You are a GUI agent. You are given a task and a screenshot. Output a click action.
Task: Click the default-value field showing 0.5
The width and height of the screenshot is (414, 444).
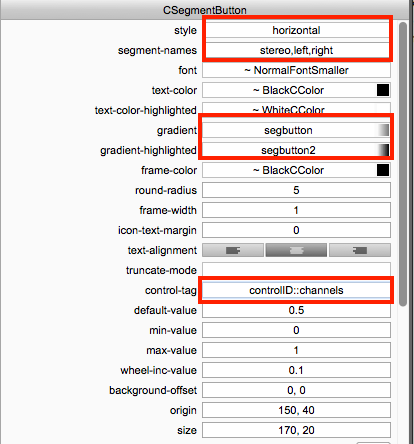[x=296, y=310]
